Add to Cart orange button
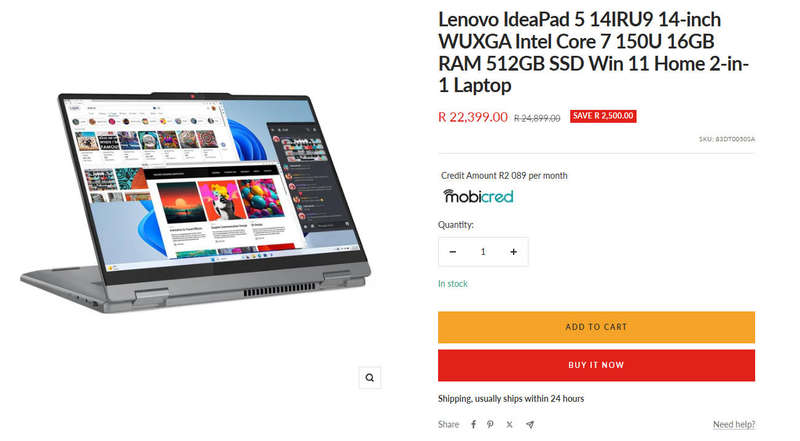800x441 pixels. pos(596,327)
